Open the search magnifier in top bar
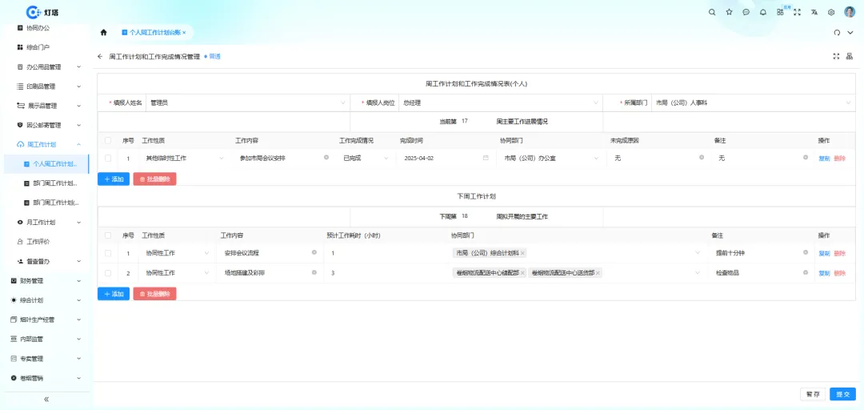864x410 pixels. point(712,12)
